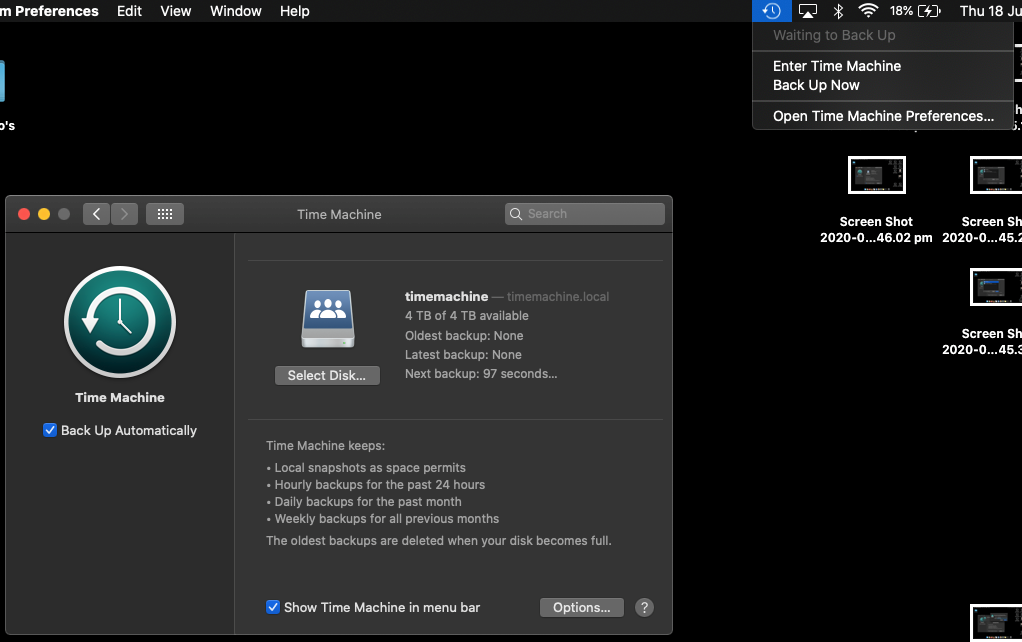Disable Back Up Automatically checkbox
The width and height of the screenshot is (1022, 642).
[50, 430]
